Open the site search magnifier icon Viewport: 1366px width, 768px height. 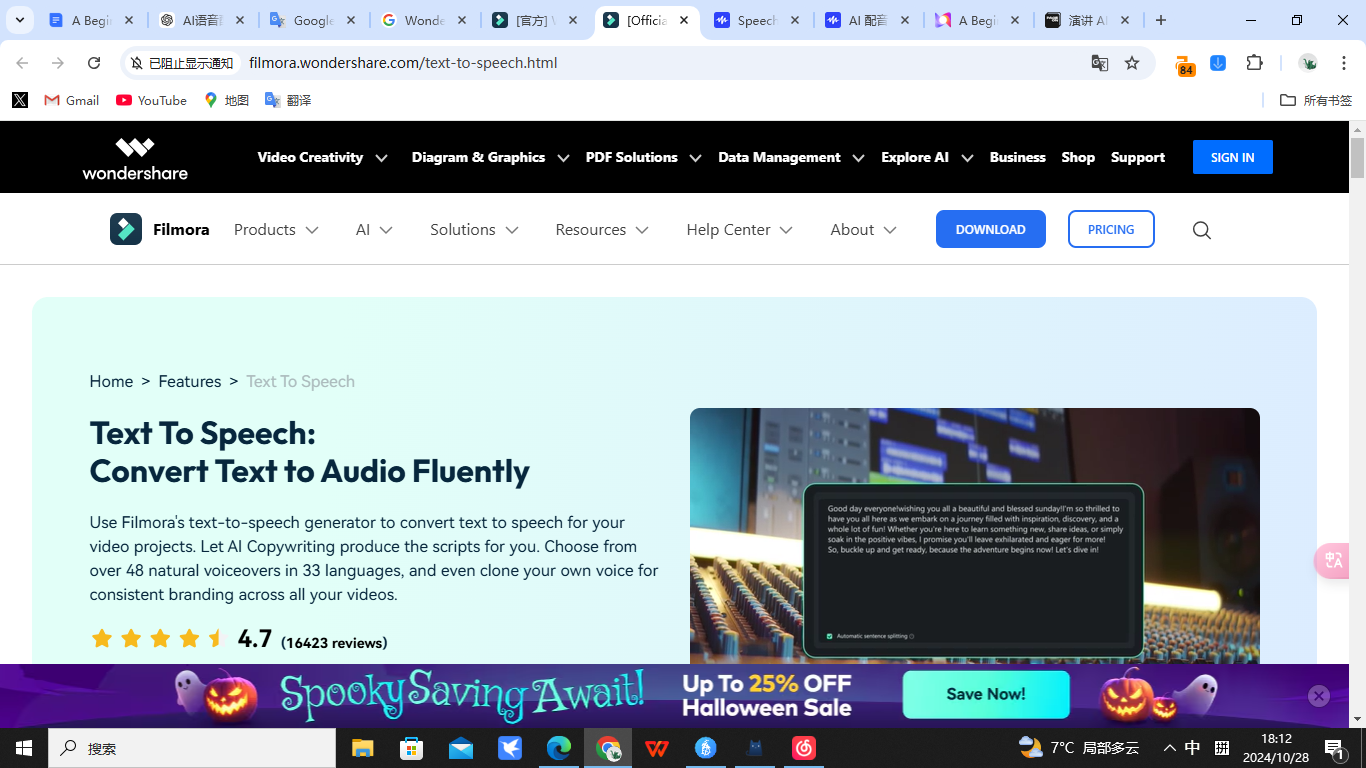(1202, 230)
